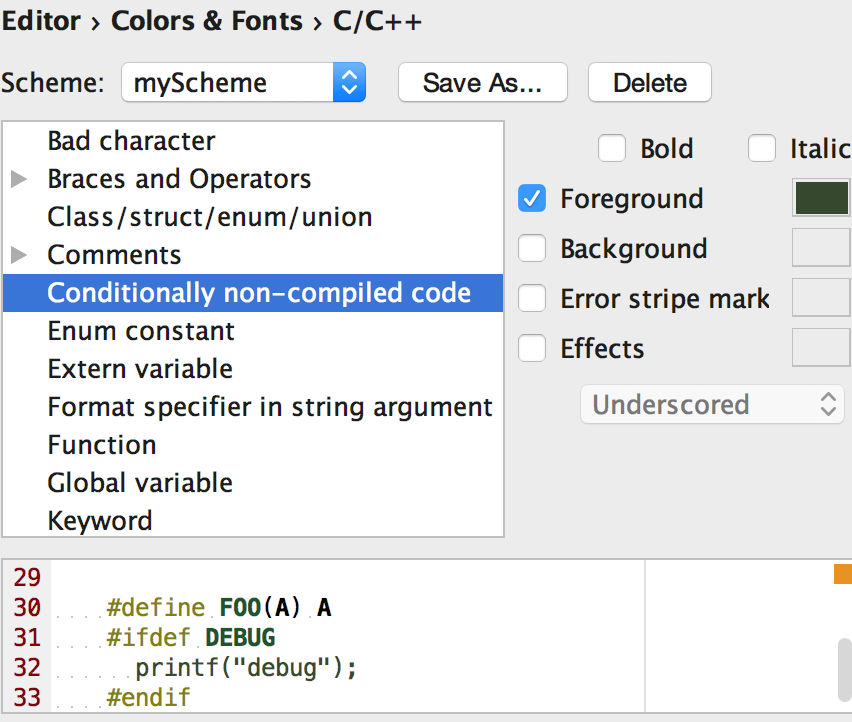This screenshot has width=852, height=722.
Task: Enable the Italic checkbox
Action: click(762, 149)
